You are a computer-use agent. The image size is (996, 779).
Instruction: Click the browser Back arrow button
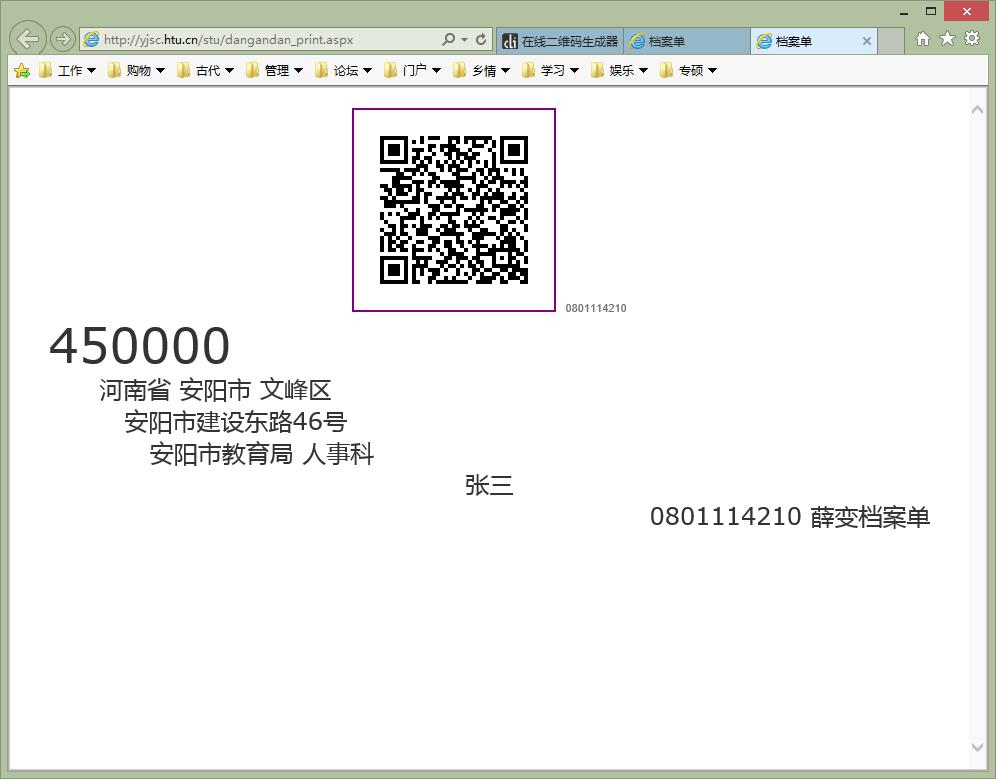pyautogui.click(x=28, y=40)
